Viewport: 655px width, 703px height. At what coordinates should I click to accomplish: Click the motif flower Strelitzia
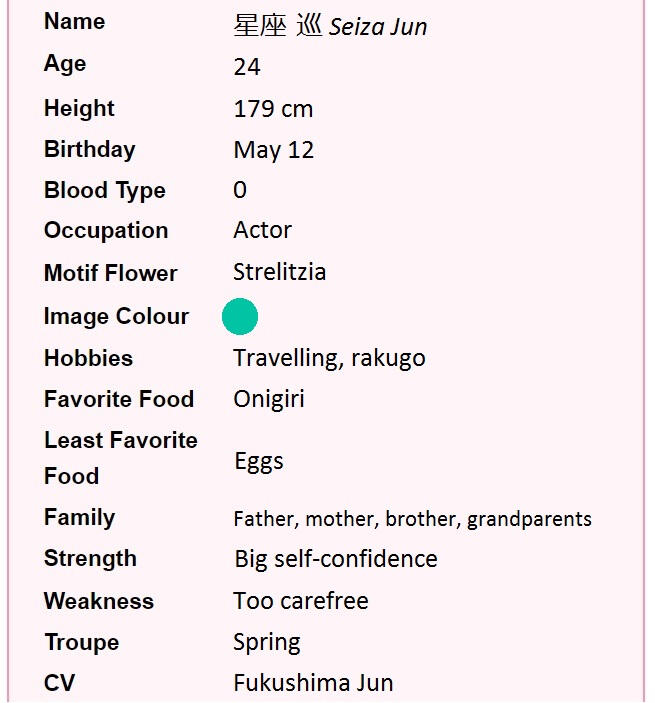pos(279,272)
